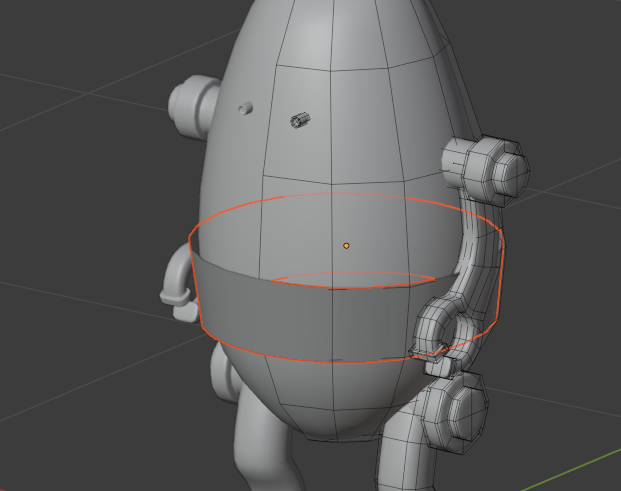
Task: Select the rounded shoulder joint on the left side
Action: point(193,107)
